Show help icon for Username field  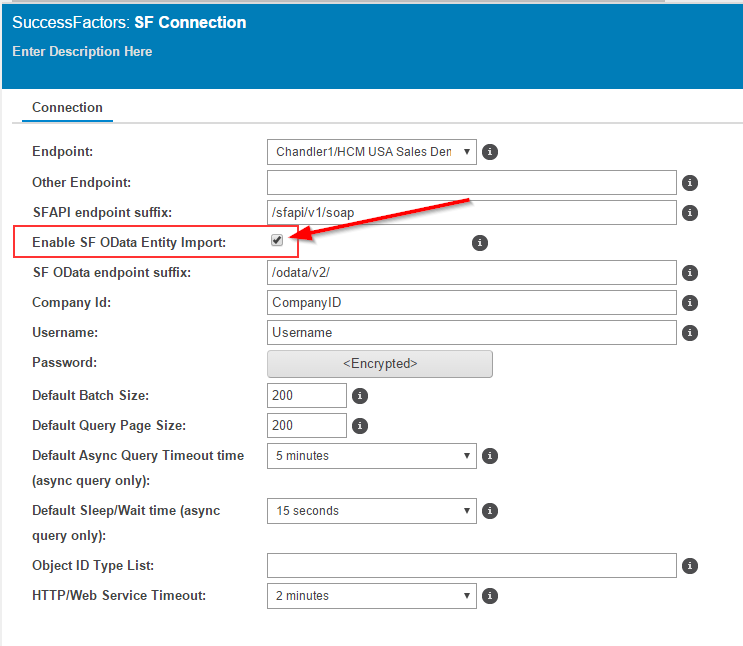point(689,333)
